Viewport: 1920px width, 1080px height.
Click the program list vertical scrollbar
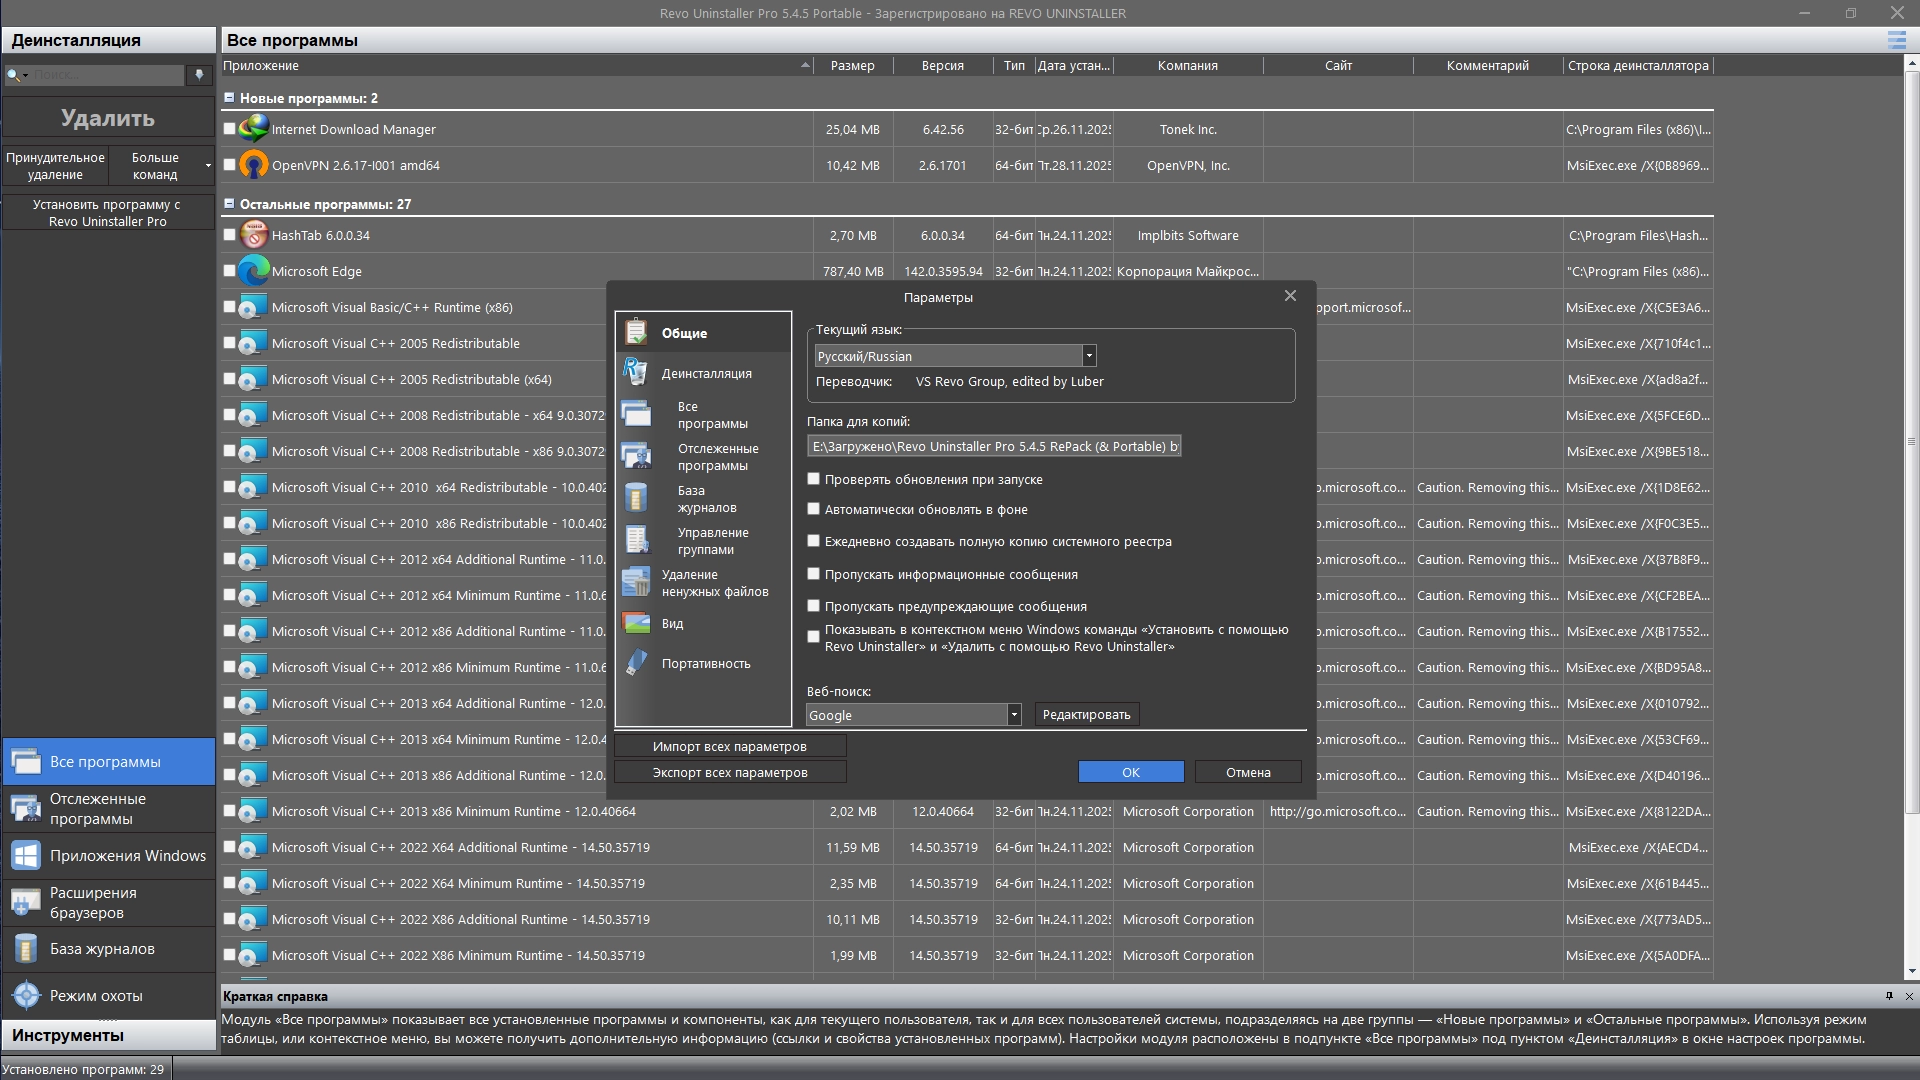(1911, 440)
